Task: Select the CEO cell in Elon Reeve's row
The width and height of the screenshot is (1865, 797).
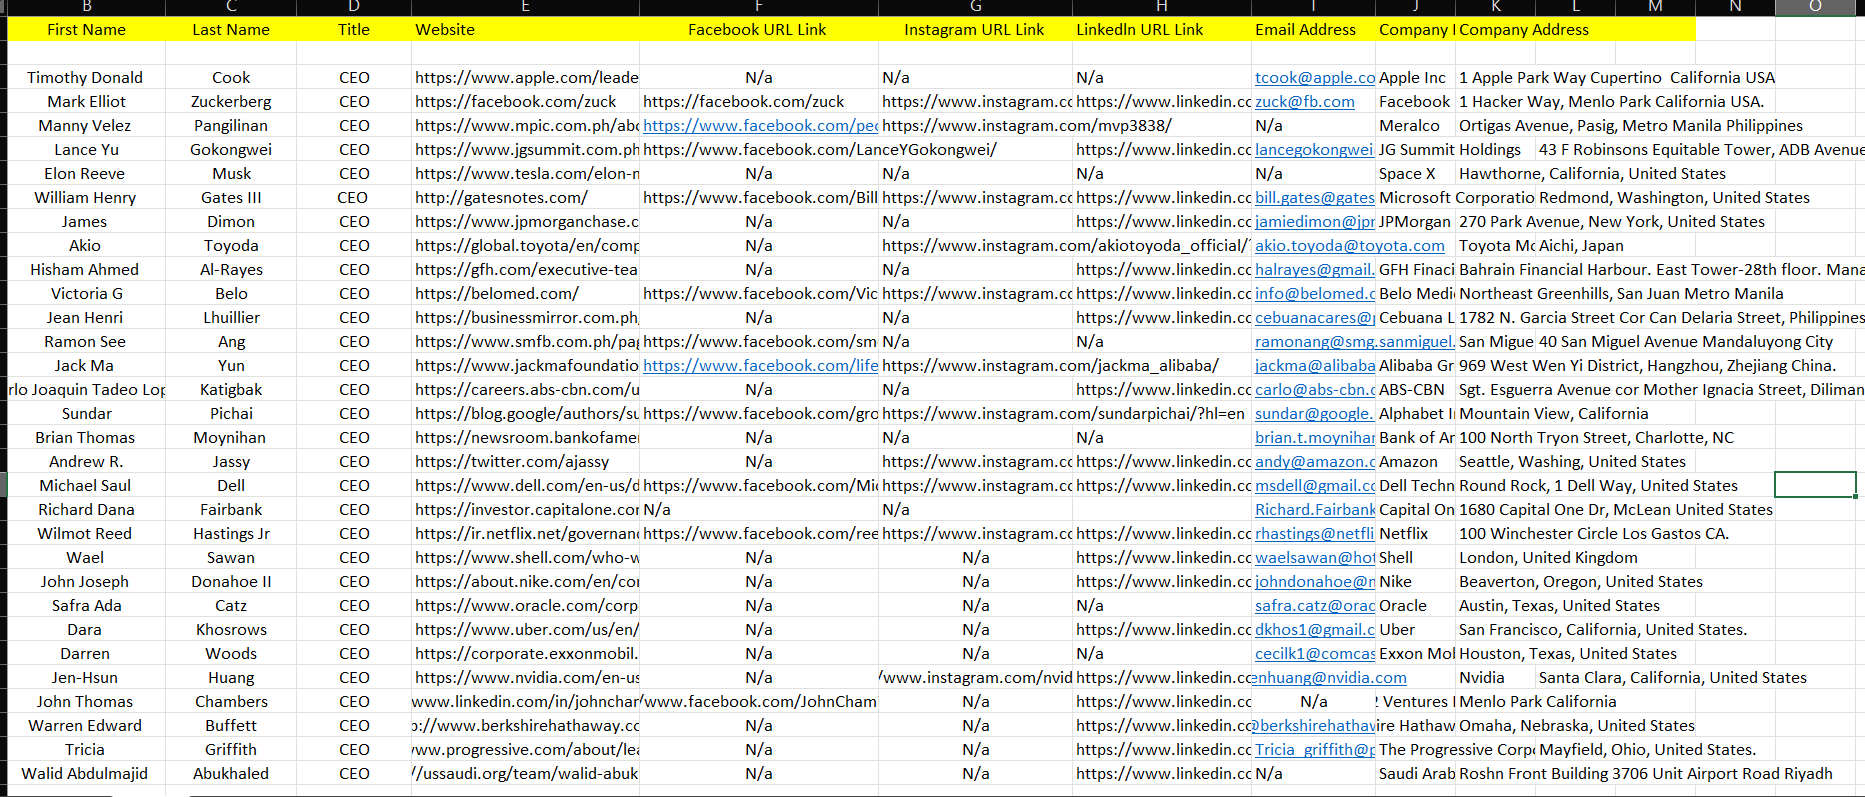Action: pos(354,173)
